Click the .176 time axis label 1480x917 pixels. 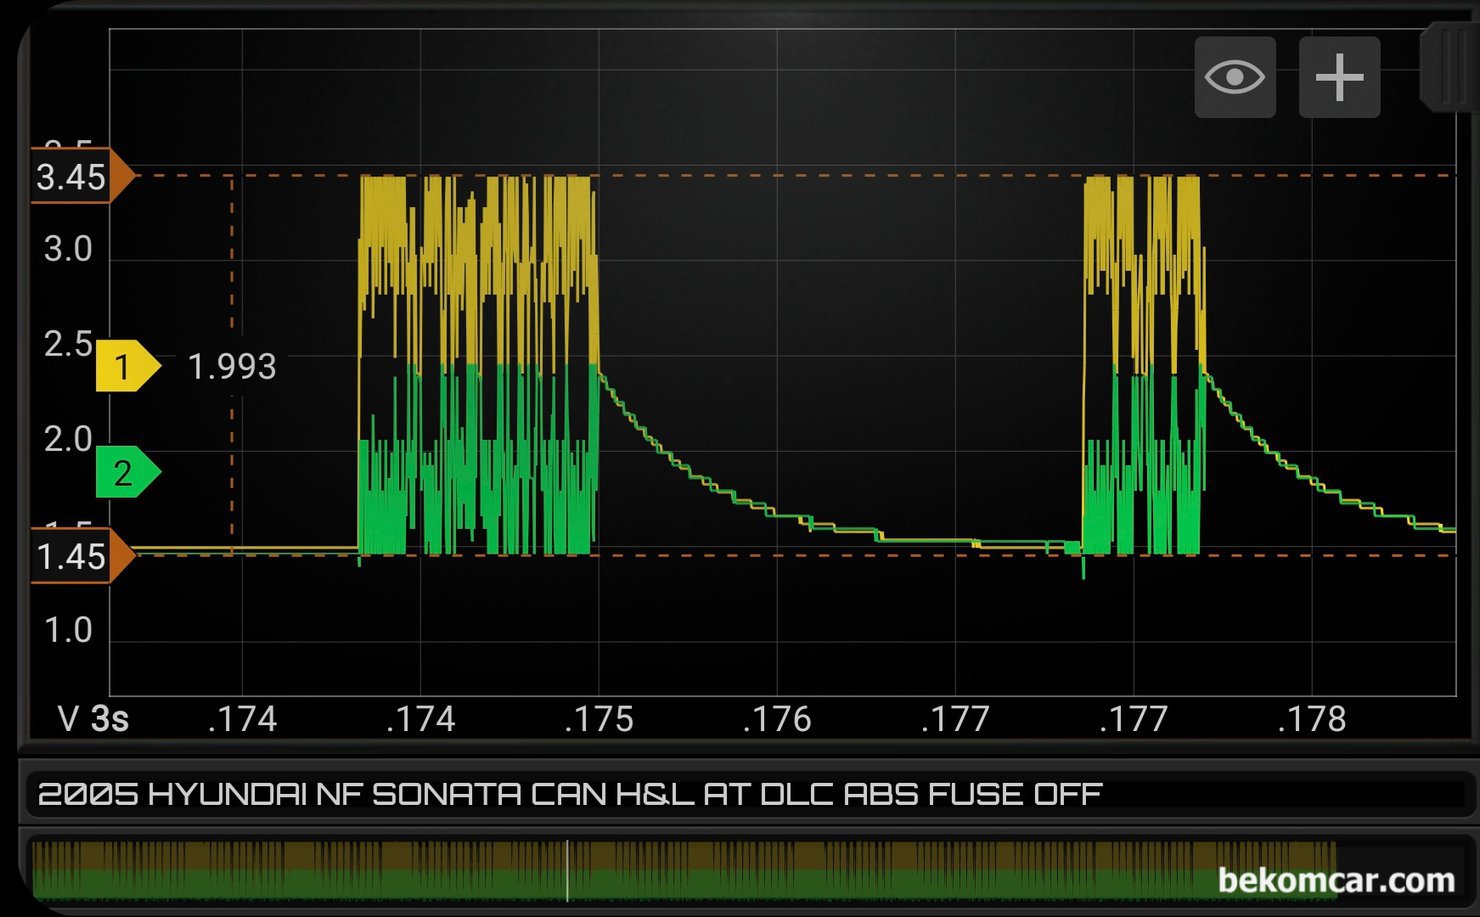776,719
